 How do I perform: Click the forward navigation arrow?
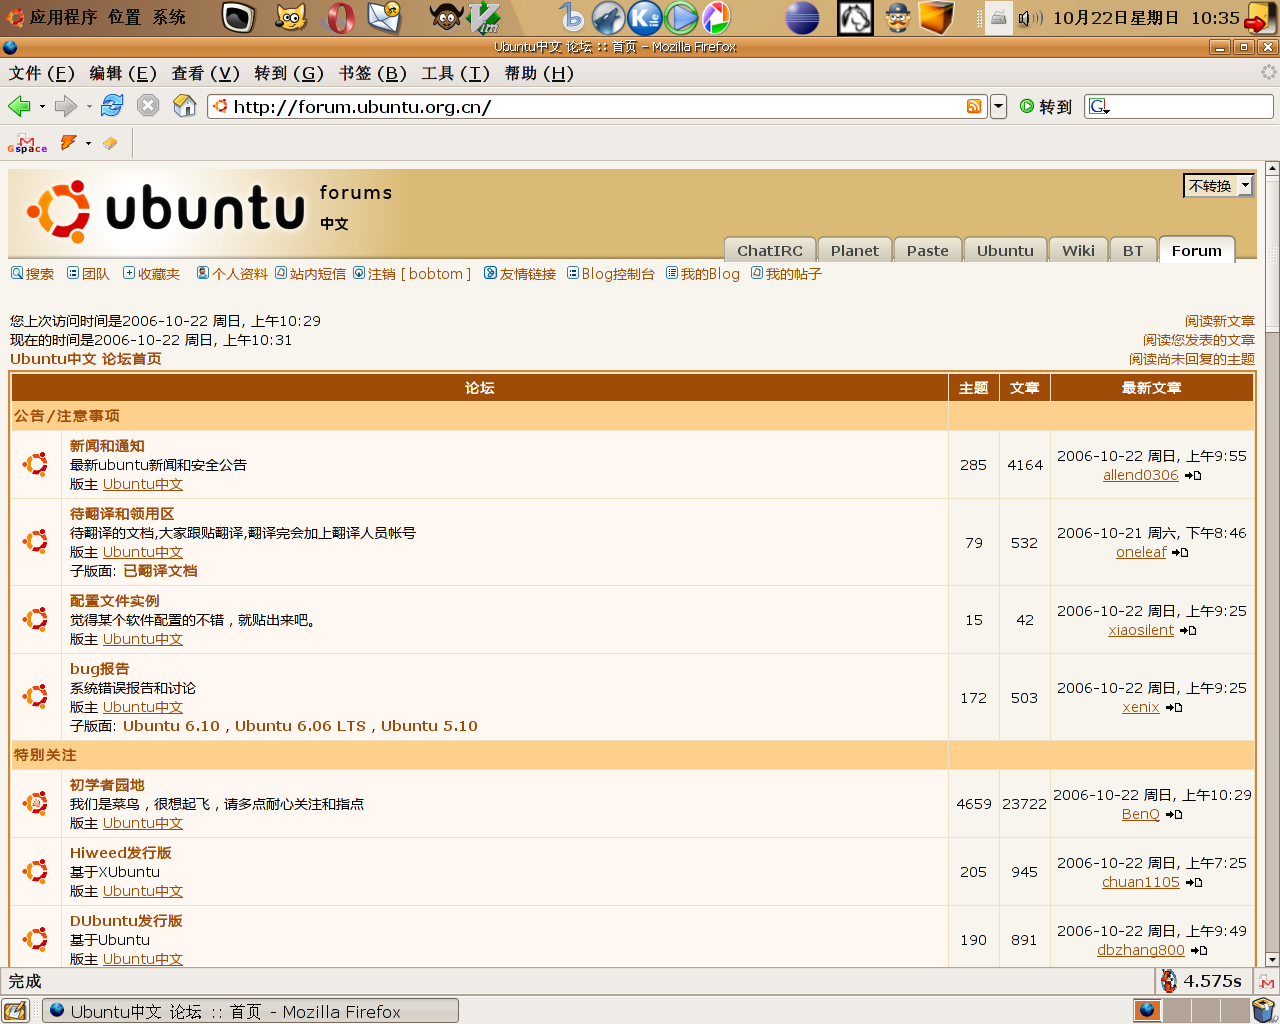(65, 106)
